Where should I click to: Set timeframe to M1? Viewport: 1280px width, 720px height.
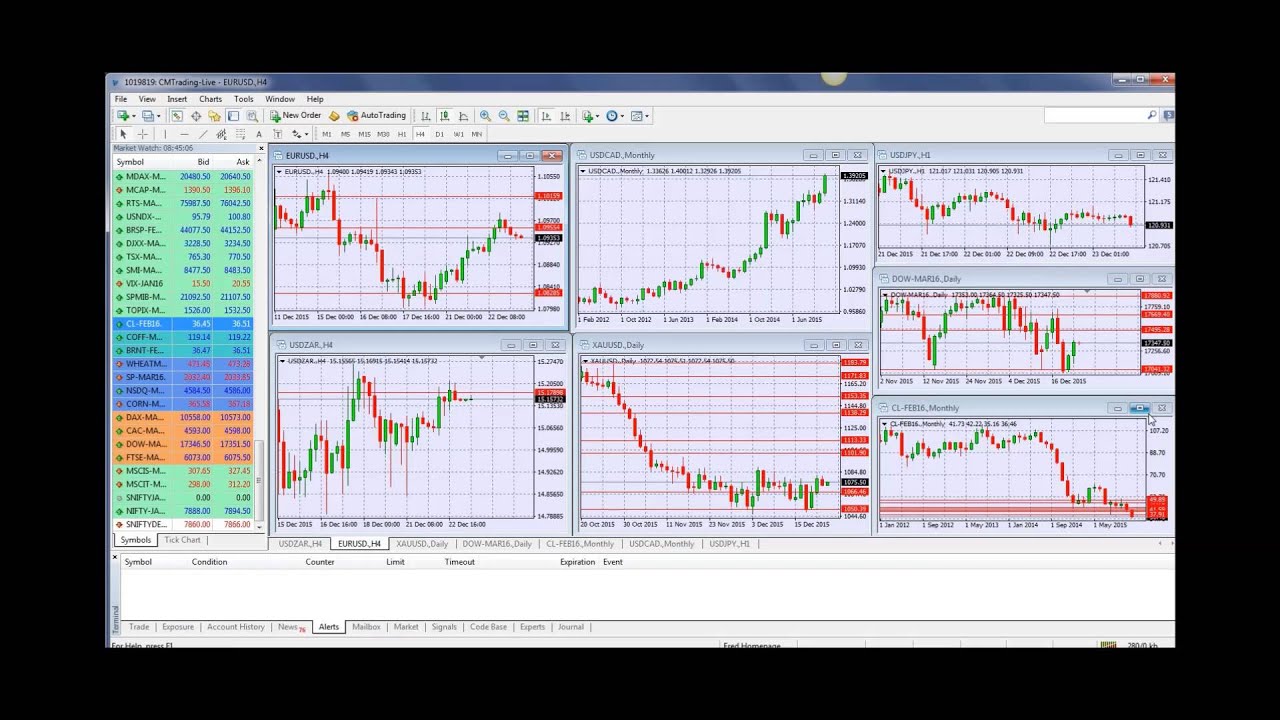[x=326, y=134]
